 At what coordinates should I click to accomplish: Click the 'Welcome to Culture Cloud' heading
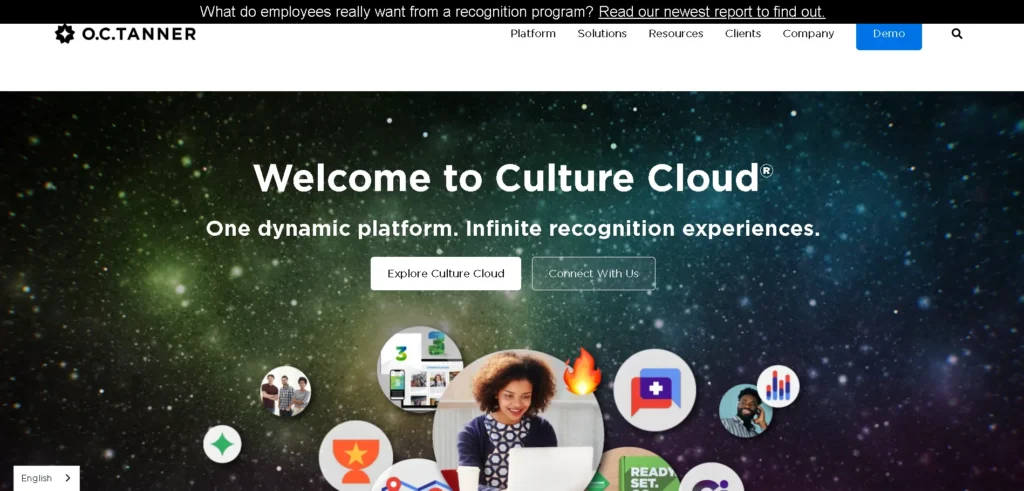(x=513, y=178)
